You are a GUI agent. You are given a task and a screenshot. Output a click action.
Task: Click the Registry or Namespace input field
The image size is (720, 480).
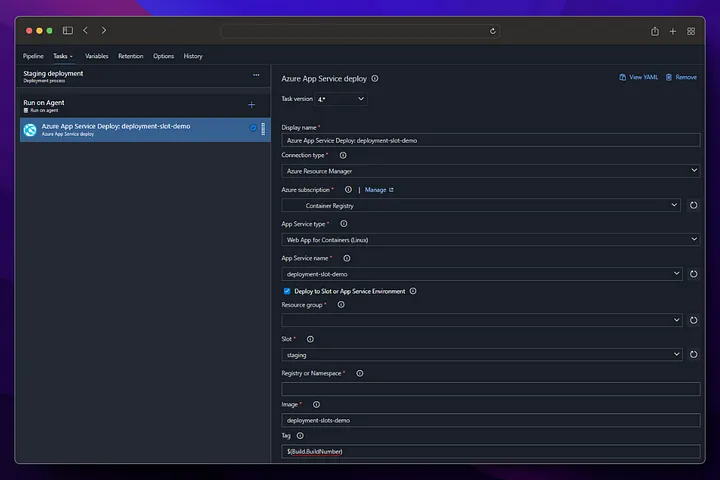[x=490, y=389]
